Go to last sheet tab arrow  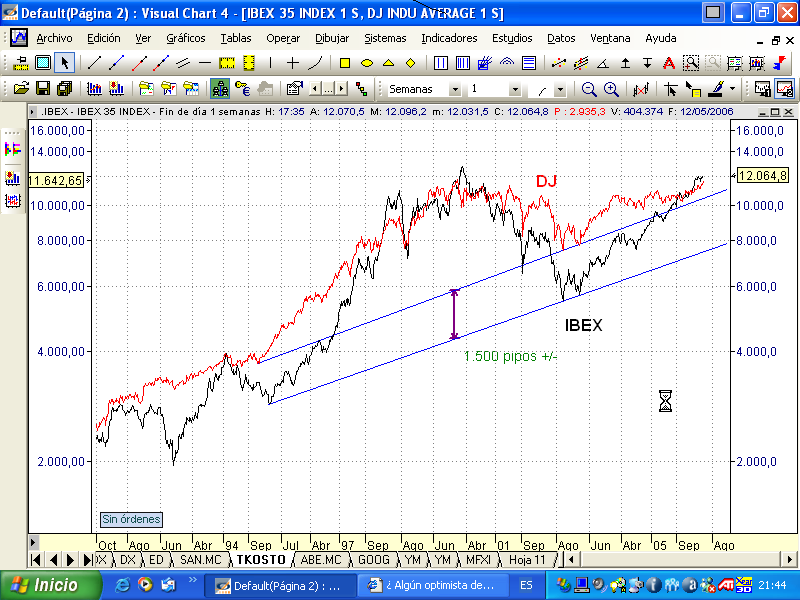click(88, 560)
